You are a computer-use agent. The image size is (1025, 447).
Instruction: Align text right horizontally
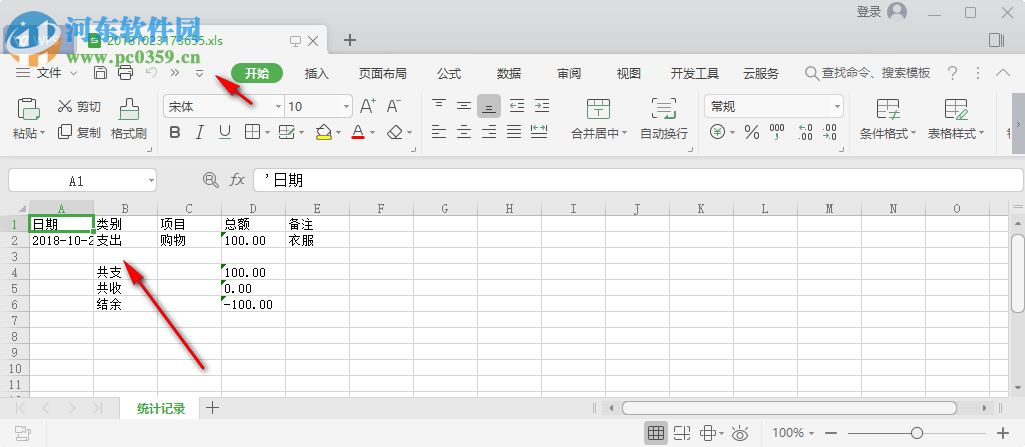point(489,133)
